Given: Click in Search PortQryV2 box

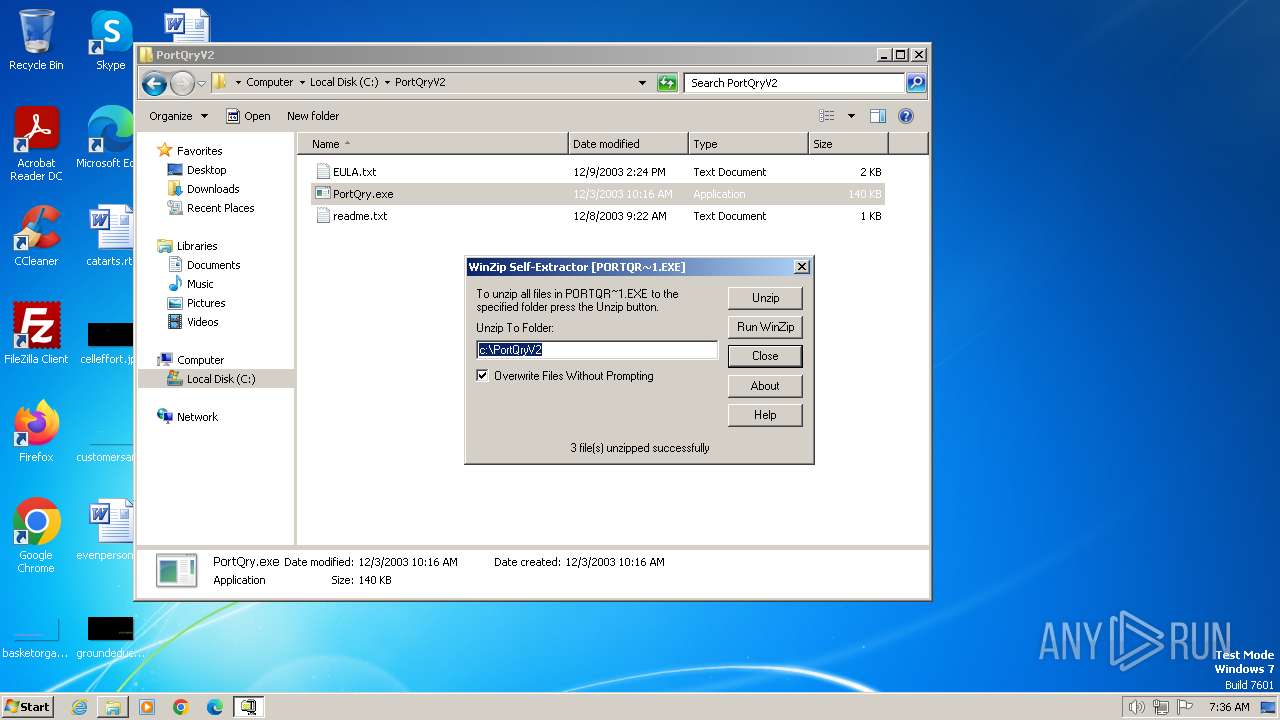Looking at the screenshot, I should (x=795, y=83).
